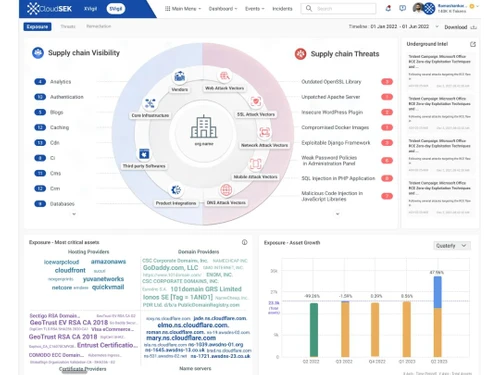Click cloudfront in hosting providers cloud

point(70,270)
